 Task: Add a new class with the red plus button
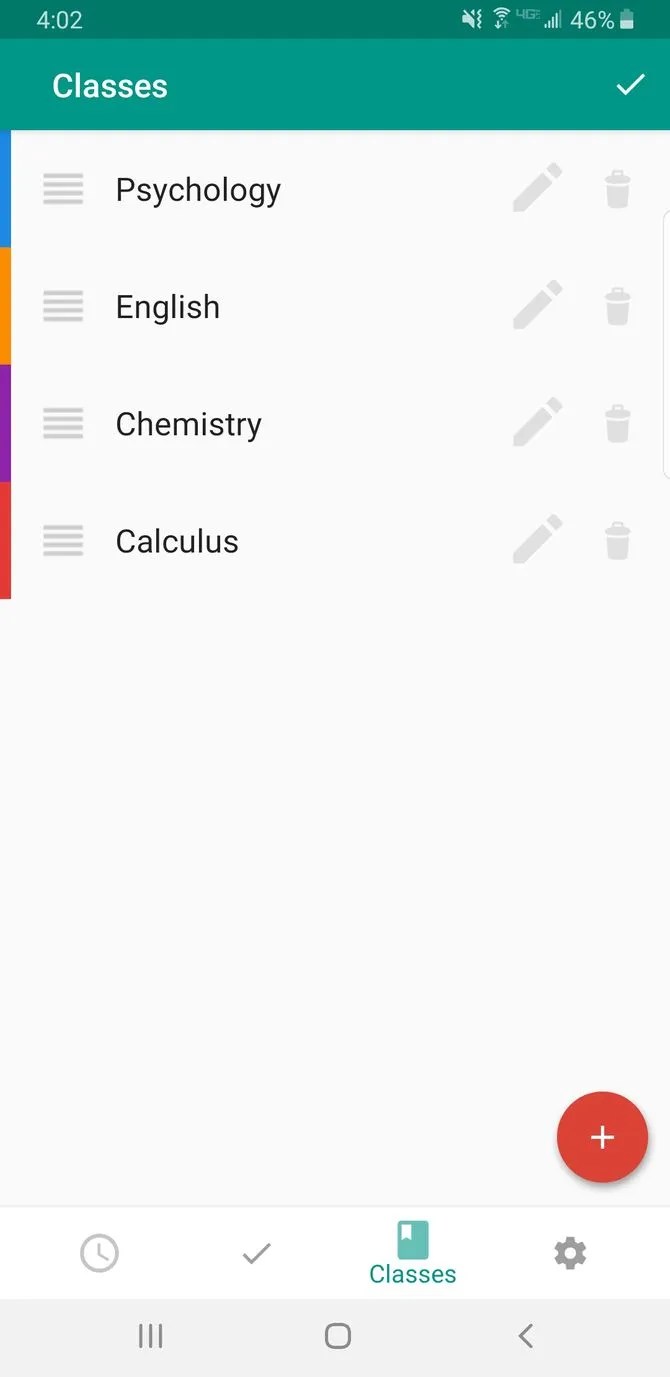[x=602, y=1137]
